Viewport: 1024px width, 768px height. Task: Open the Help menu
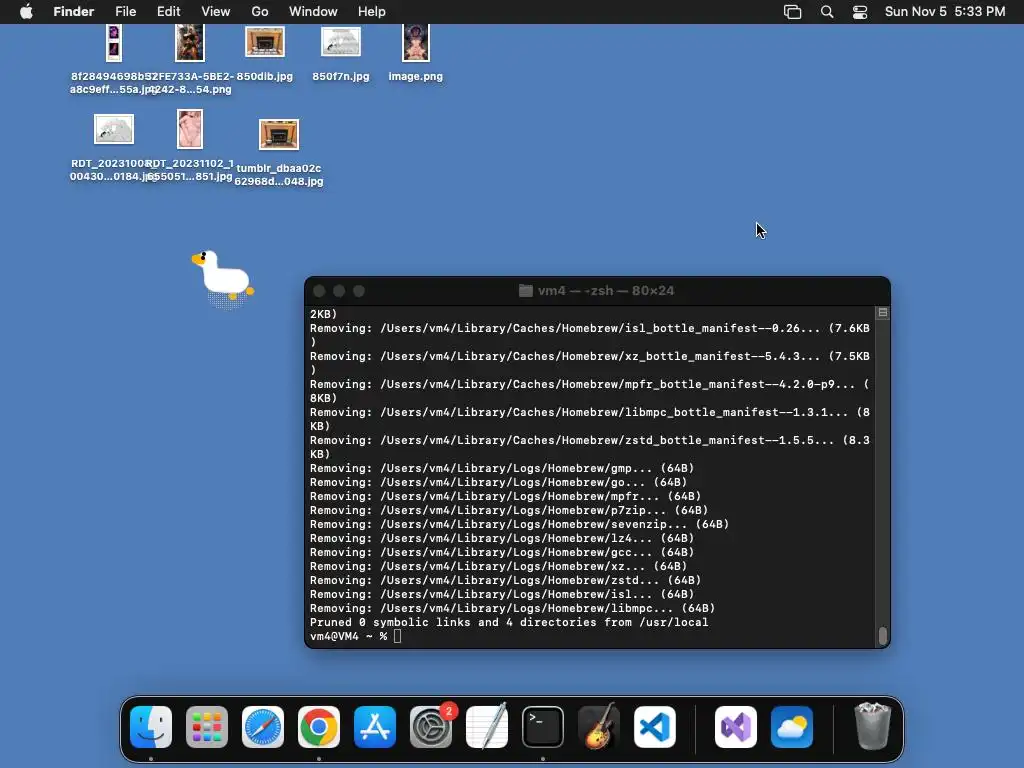click(372, 12)
